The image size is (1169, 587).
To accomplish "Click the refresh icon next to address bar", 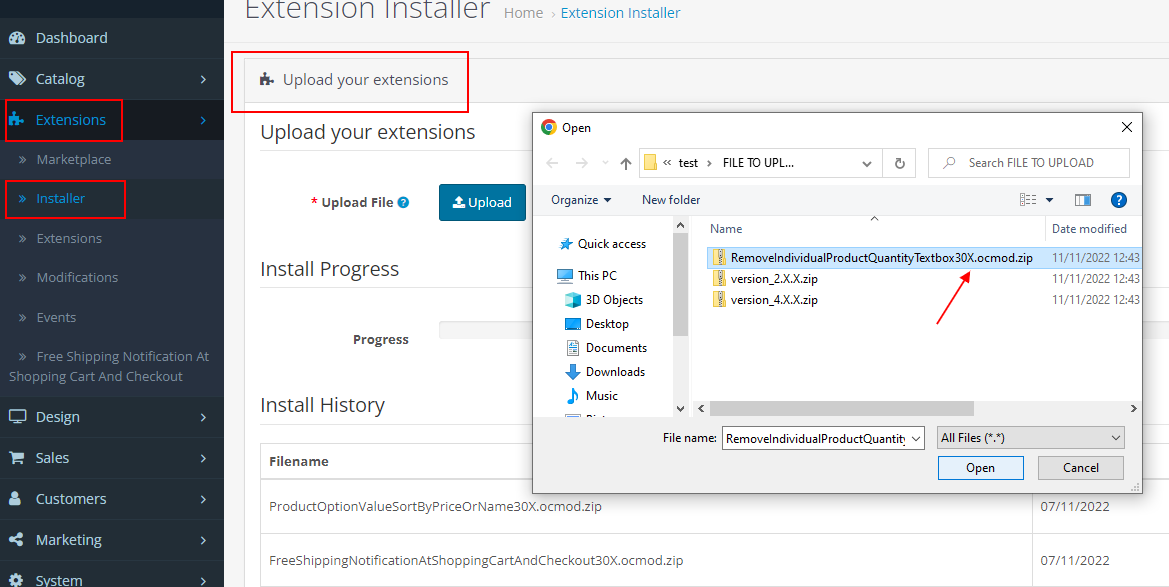I will (899, 162).
